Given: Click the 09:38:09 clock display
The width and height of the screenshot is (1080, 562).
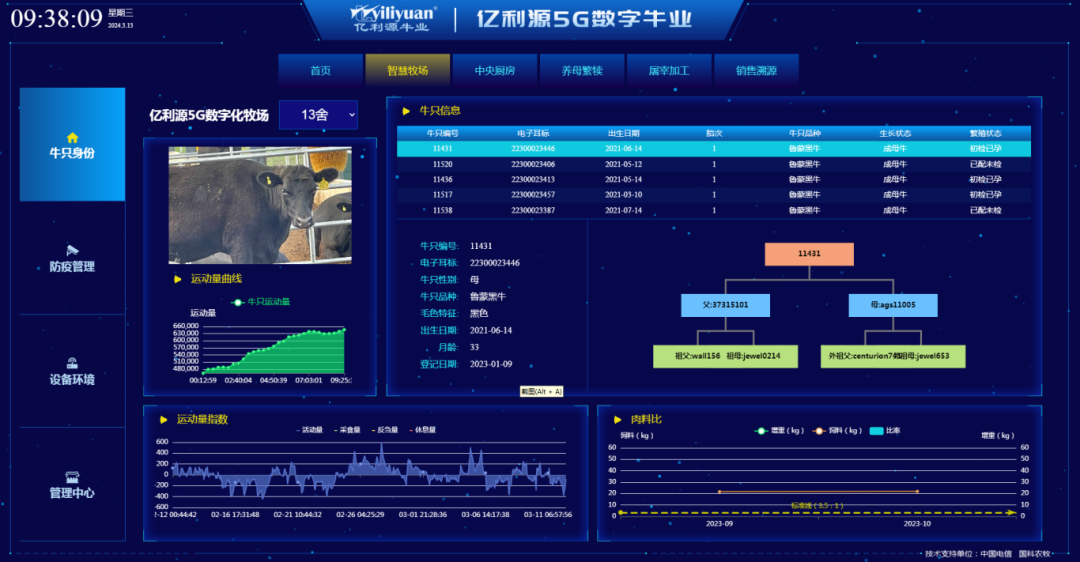Looking at the screenshot, I should click(x=56, y=19).
